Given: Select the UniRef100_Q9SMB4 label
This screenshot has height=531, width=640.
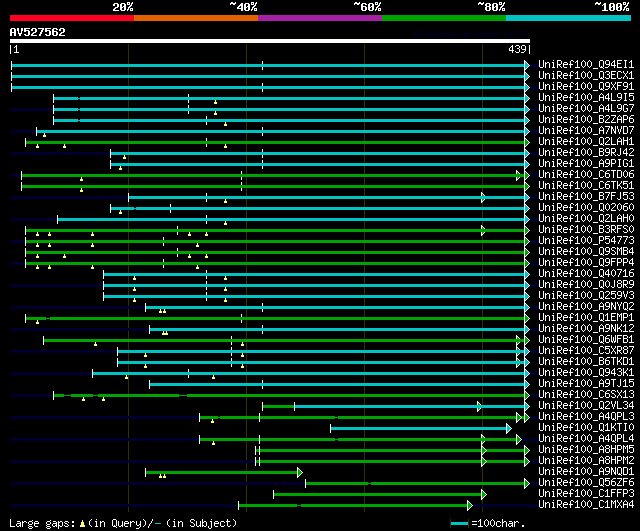Looking at the screenshot, I should 586,252.
